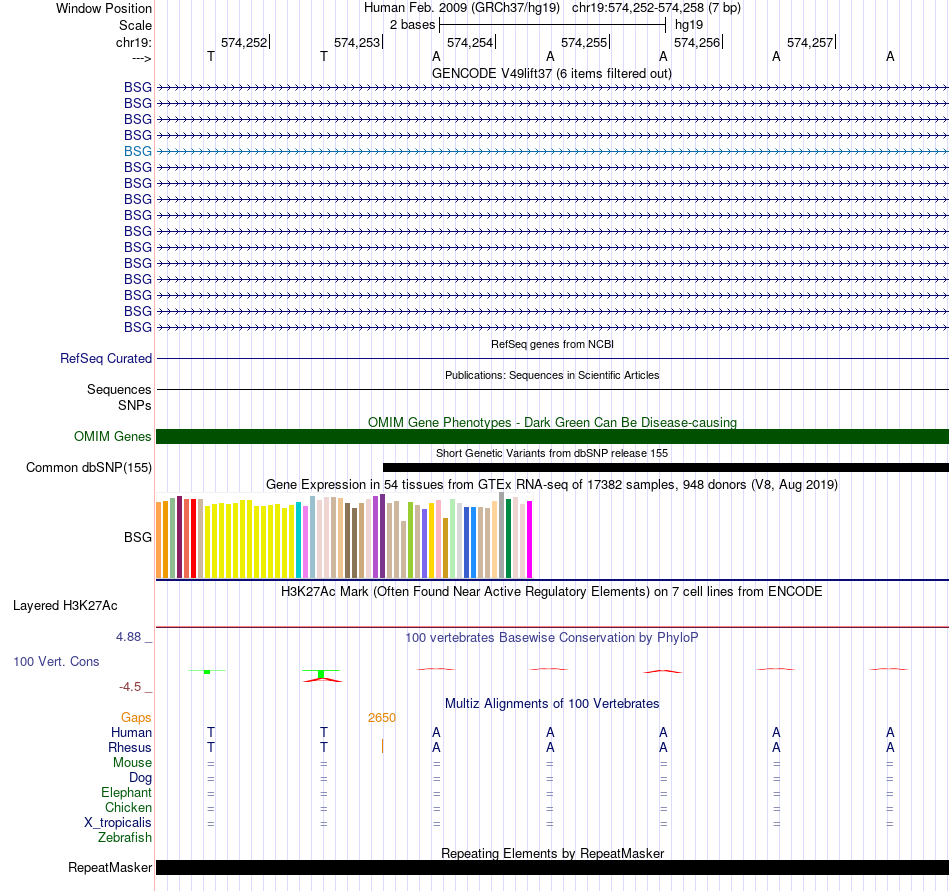Click the hg19 label beside scale bar

click(689, 25)
